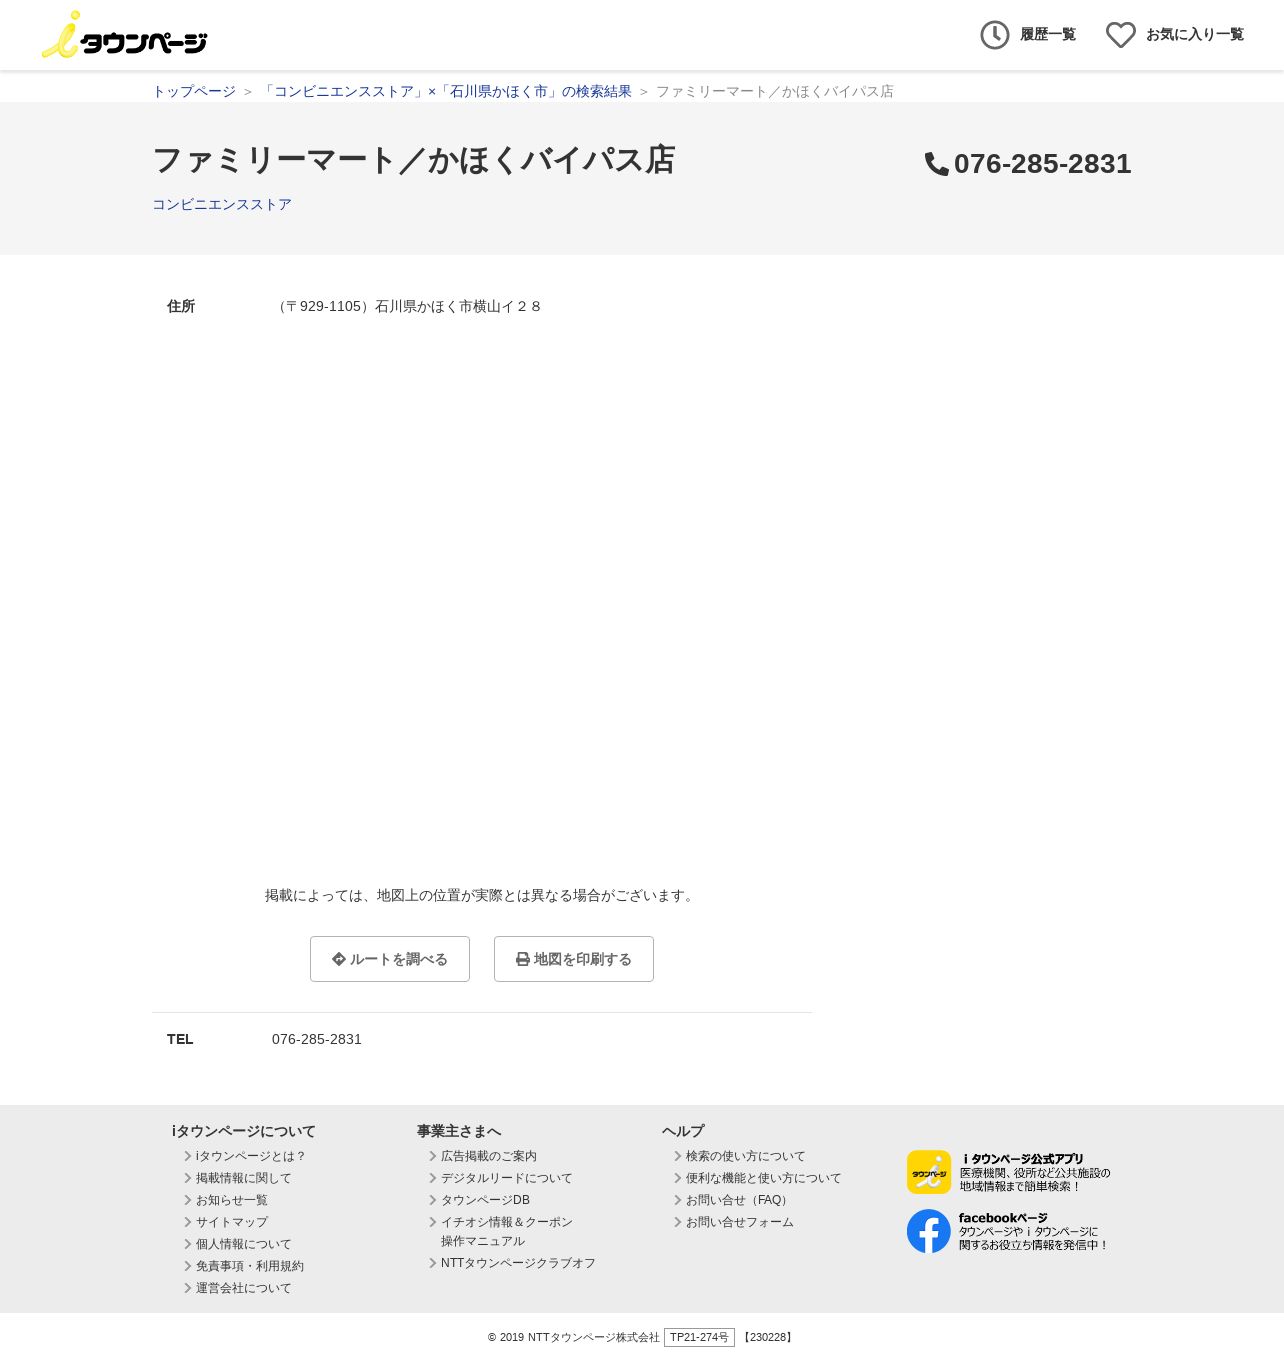Open 免責事項・利用規約 footer link
Image resolution: width=1284 pixels, height=1362 pixels.
point(250,1266)
